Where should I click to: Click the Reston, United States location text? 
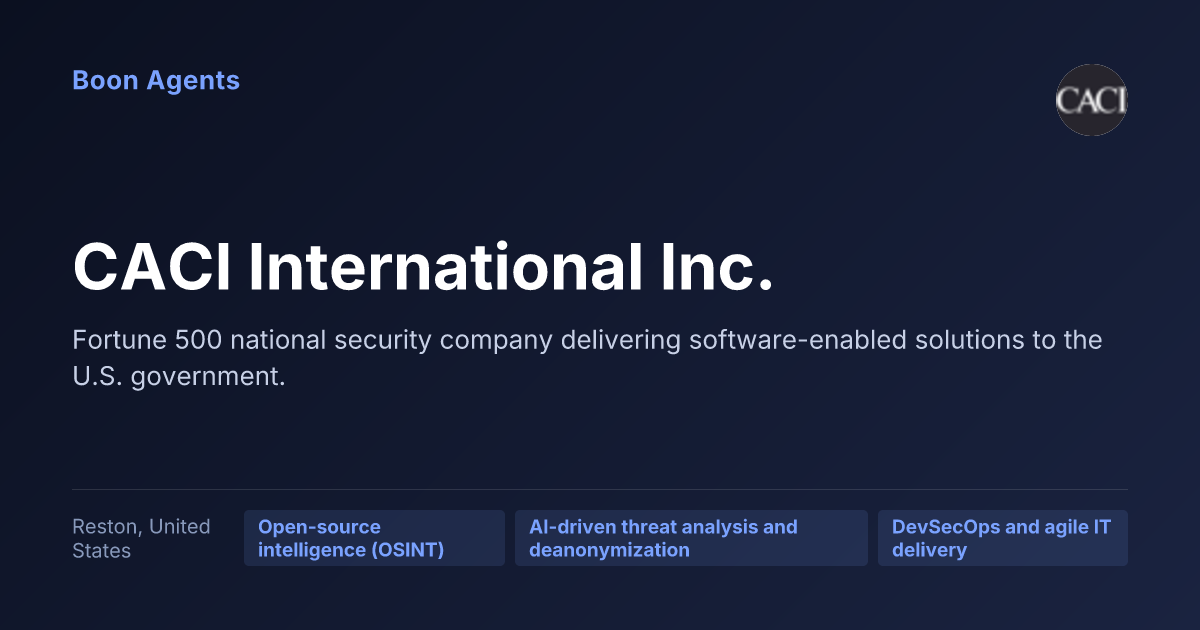tap(141, 538)
